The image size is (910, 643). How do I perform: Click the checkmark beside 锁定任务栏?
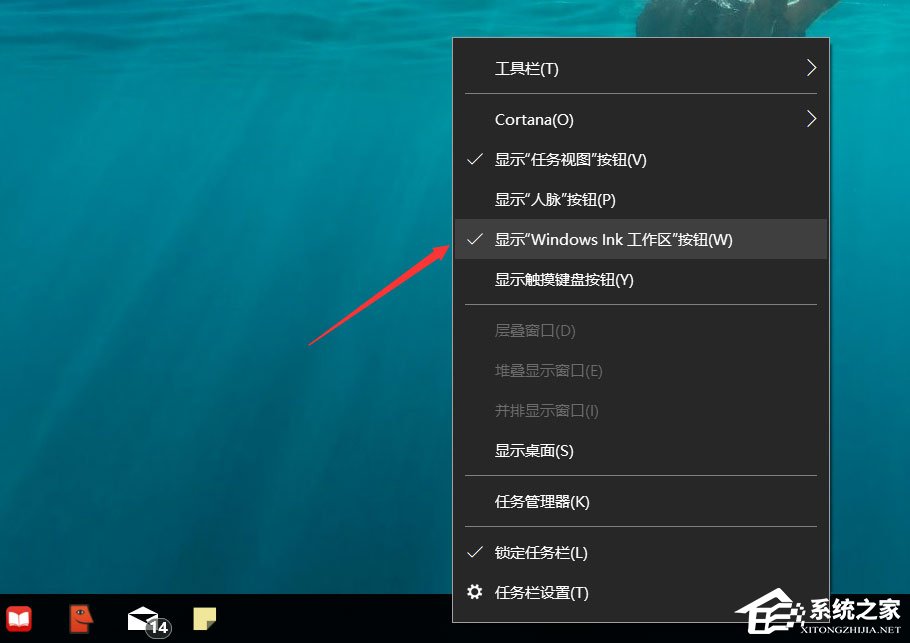[474, 551]
